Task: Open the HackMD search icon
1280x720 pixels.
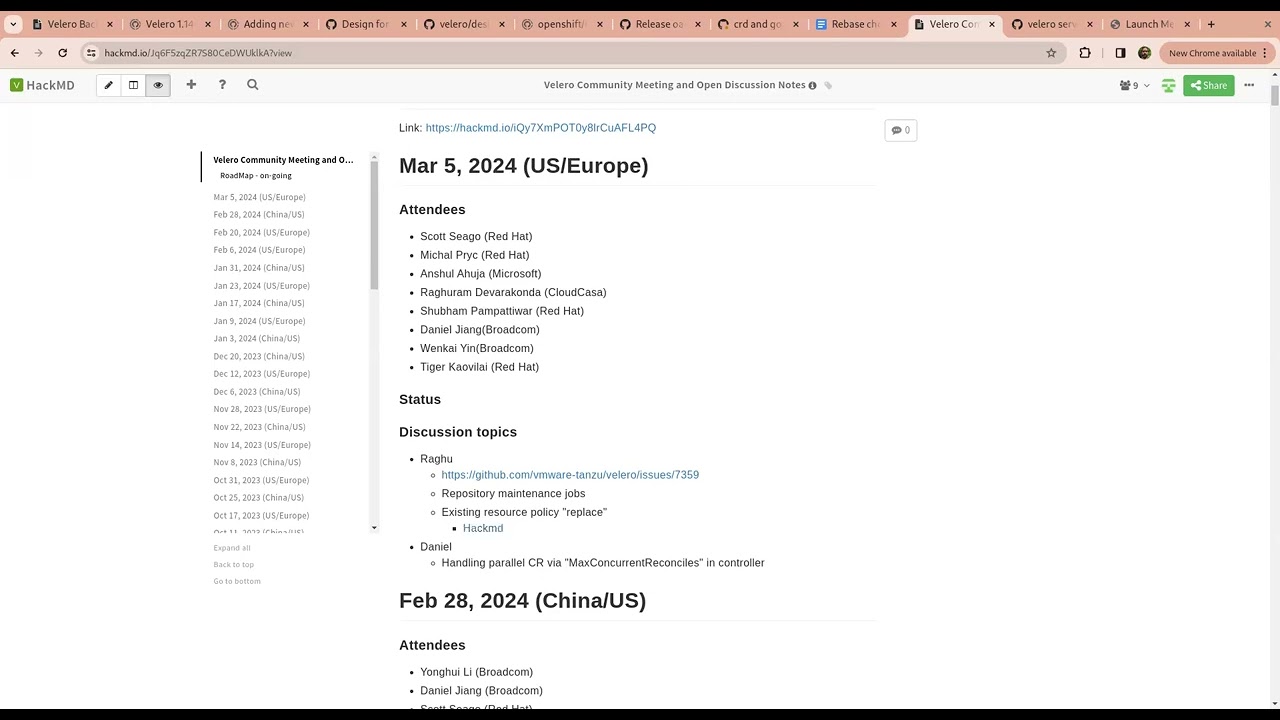Action: pos(253,85)
